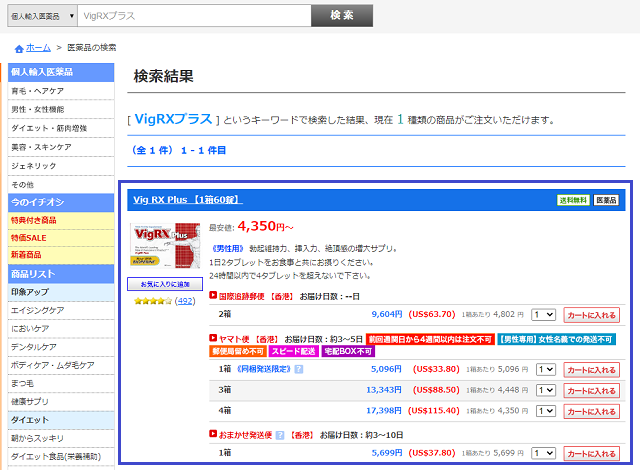Open the 健康サプリ category
640x470 pixels.
click(61, 402)
